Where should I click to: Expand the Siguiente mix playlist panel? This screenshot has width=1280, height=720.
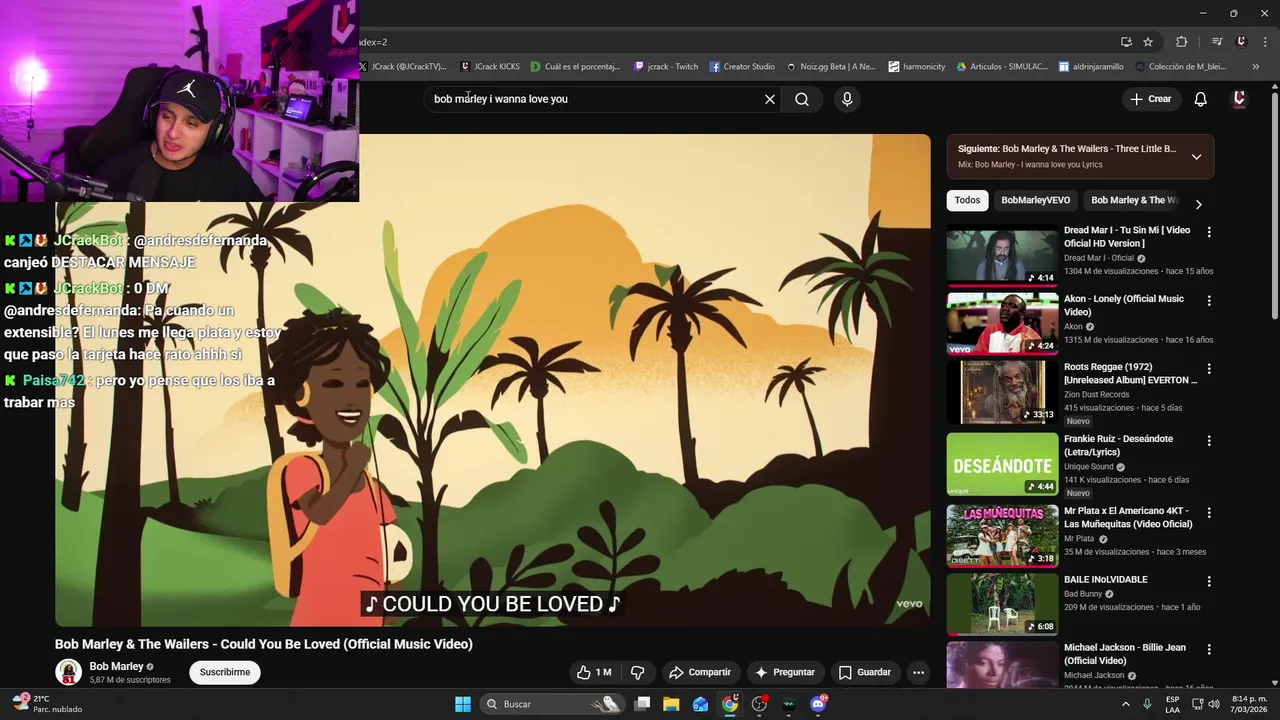point(1196,157)
